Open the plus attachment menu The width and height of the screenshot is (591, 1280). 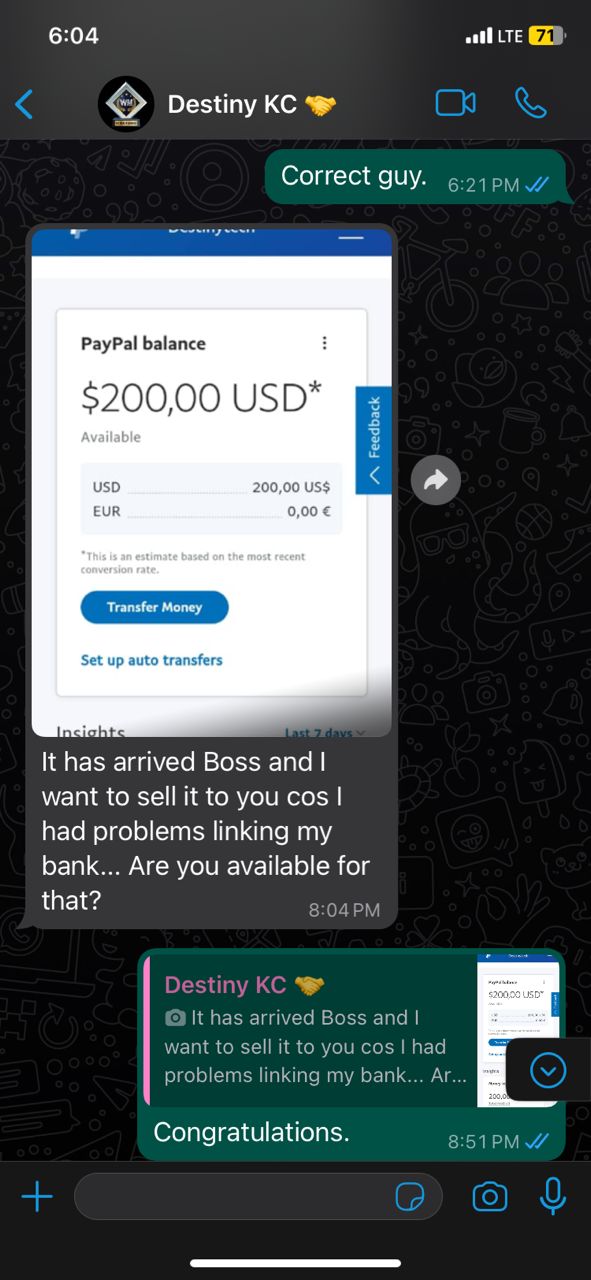[37, 1196]
